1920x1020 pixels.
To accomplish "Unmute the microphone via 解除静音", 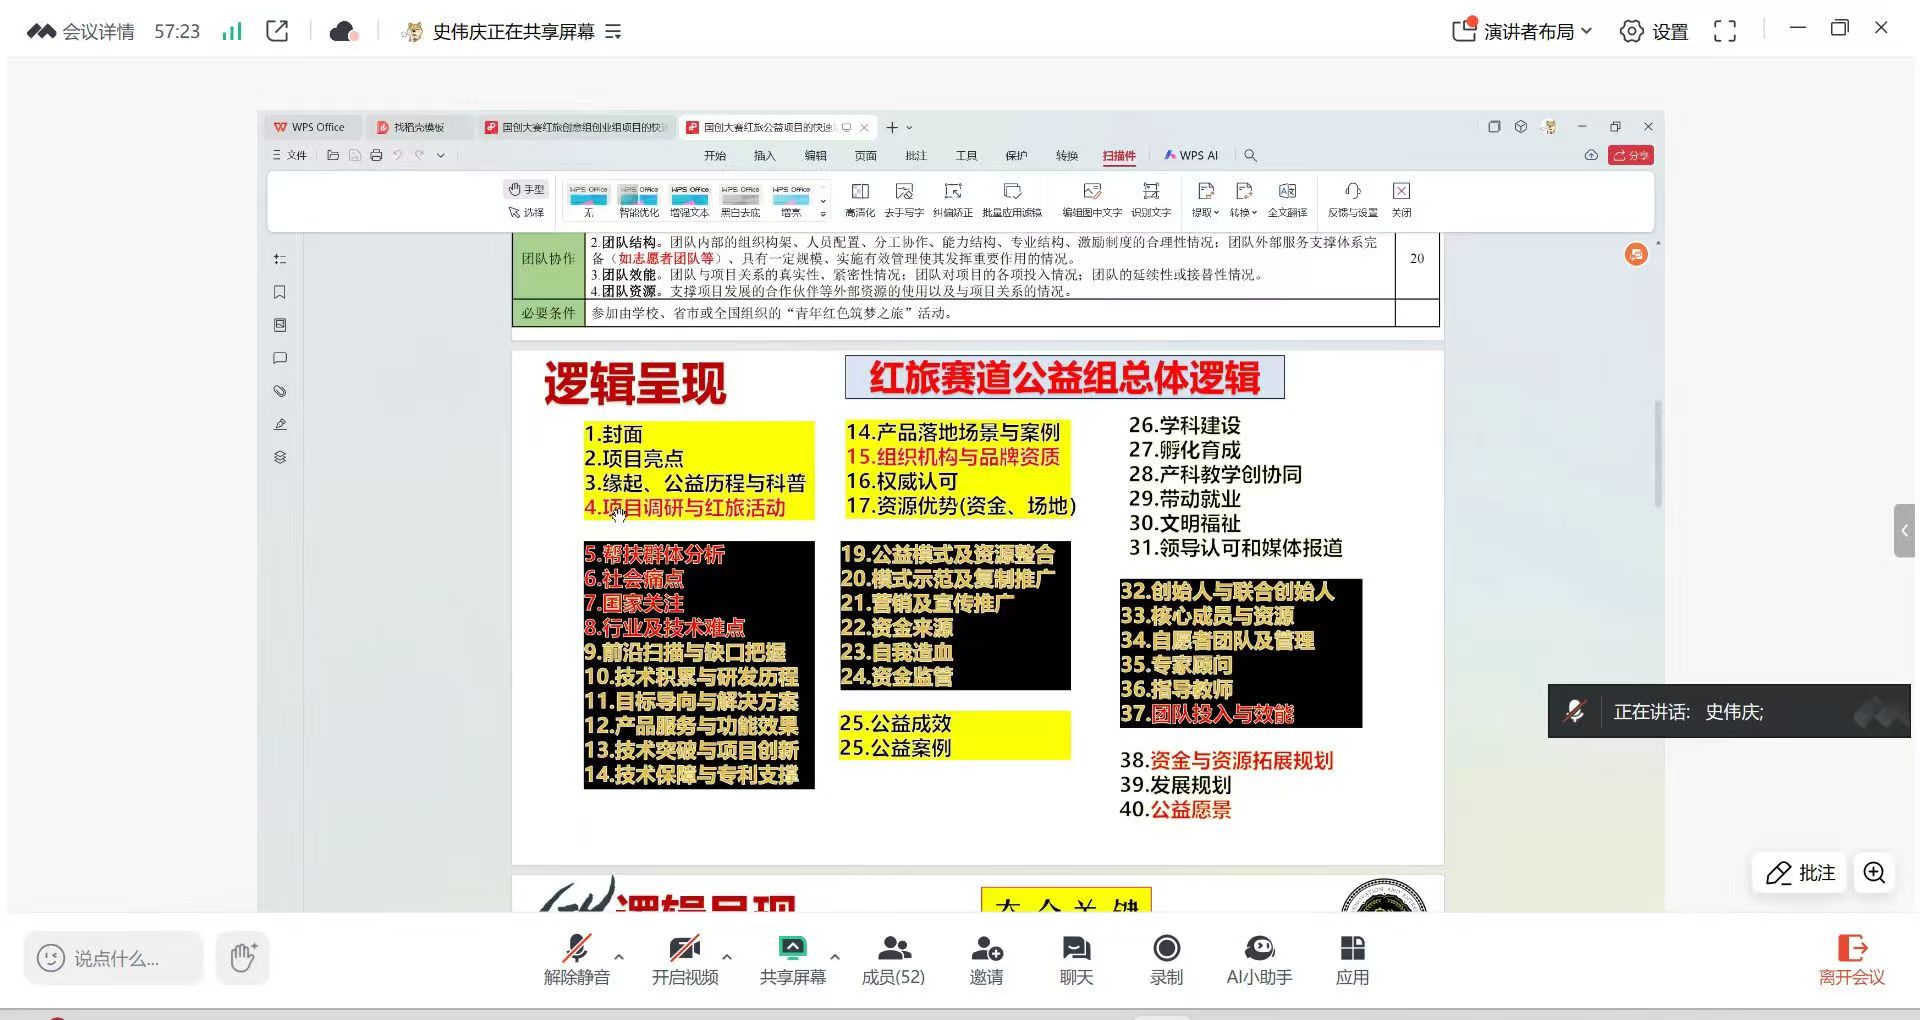I will [x=575, y=958].
